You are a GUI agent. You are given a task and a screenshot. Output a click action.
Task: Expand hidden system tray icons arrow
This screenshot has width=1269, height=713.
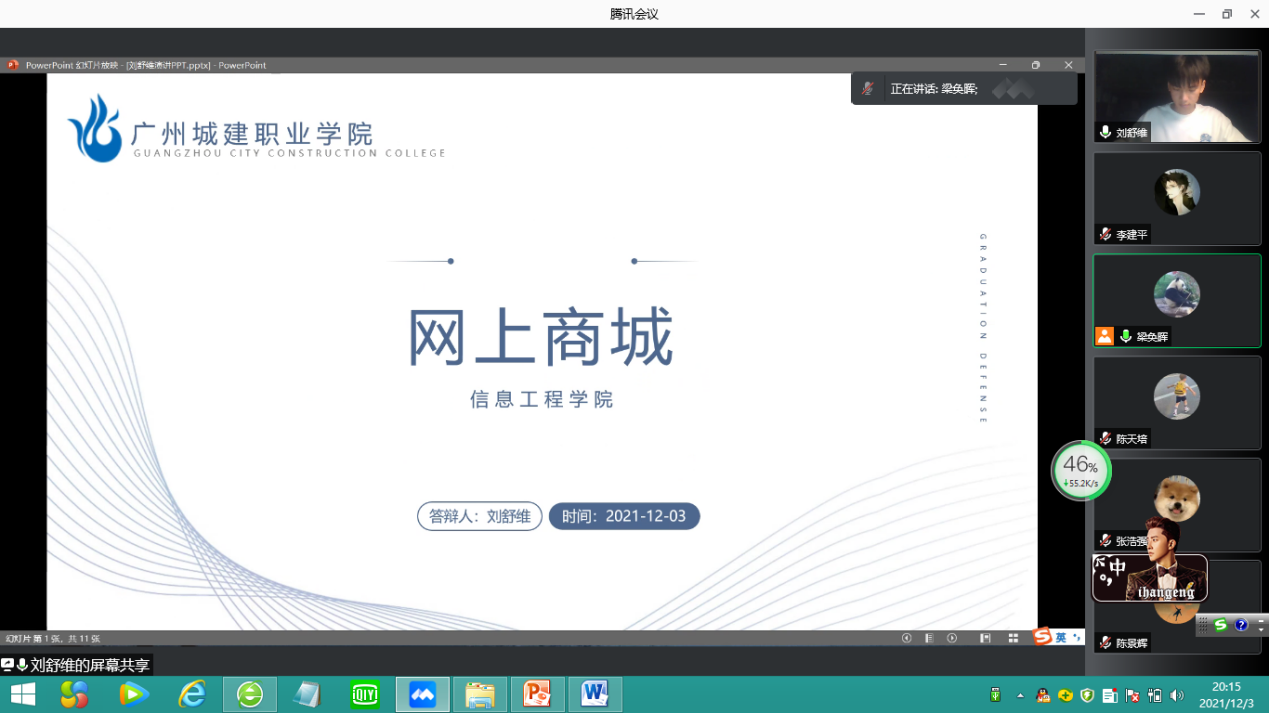coord(1020,695)
